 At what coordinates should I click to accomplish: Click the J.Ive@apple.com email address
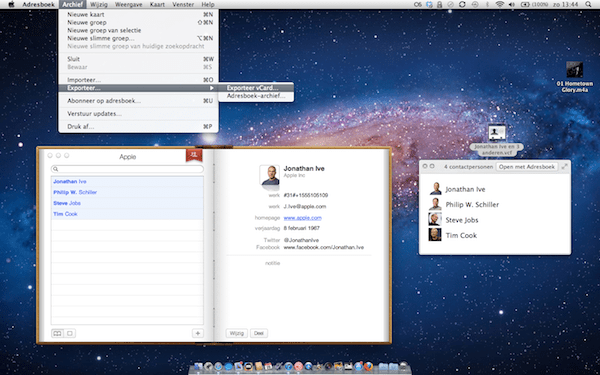pyautogui.click(x=305, y=206)
